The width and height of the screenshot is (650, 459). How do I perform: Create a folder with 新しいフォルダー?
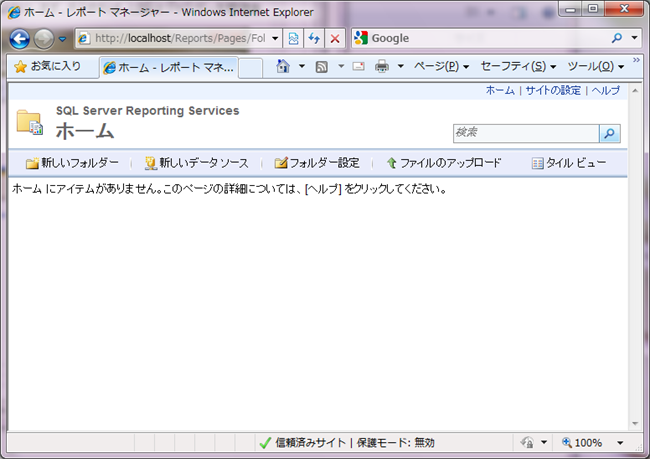click(72, 163)
